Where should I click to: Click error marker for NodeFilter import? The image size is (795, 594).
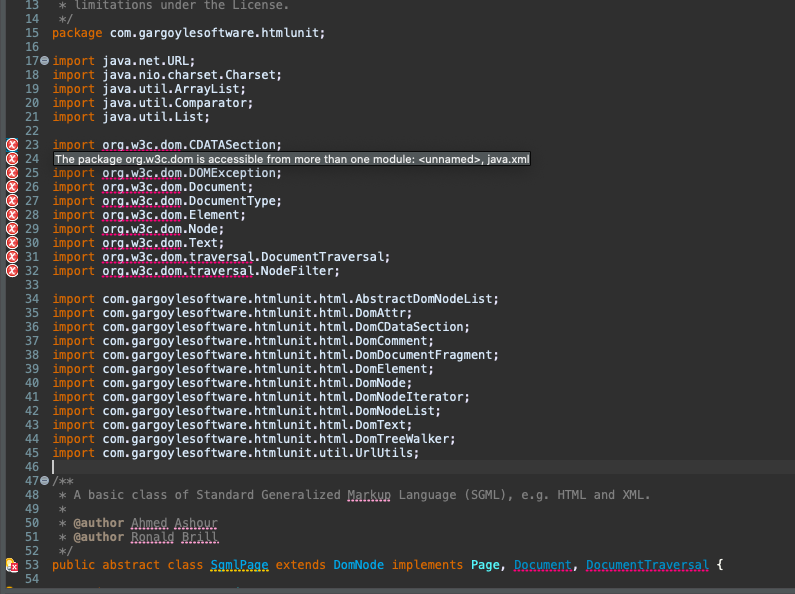[12, 271]
